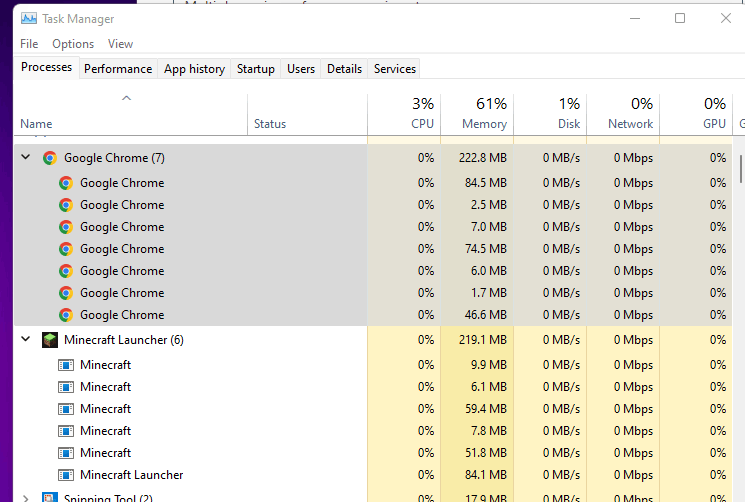Click the sort arrow above the Name column
The width and height of the screenshot is (745, 502).
tap(126, 98)
